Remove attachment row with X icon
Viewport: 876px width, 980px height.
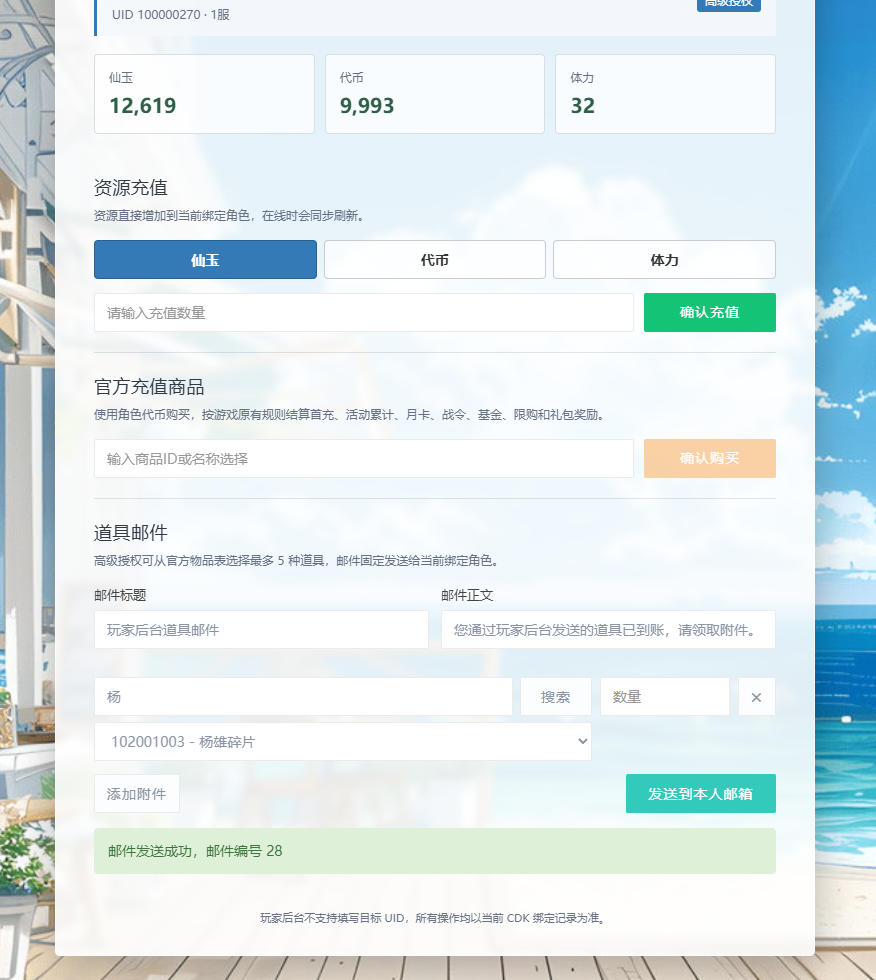point(757,697)
